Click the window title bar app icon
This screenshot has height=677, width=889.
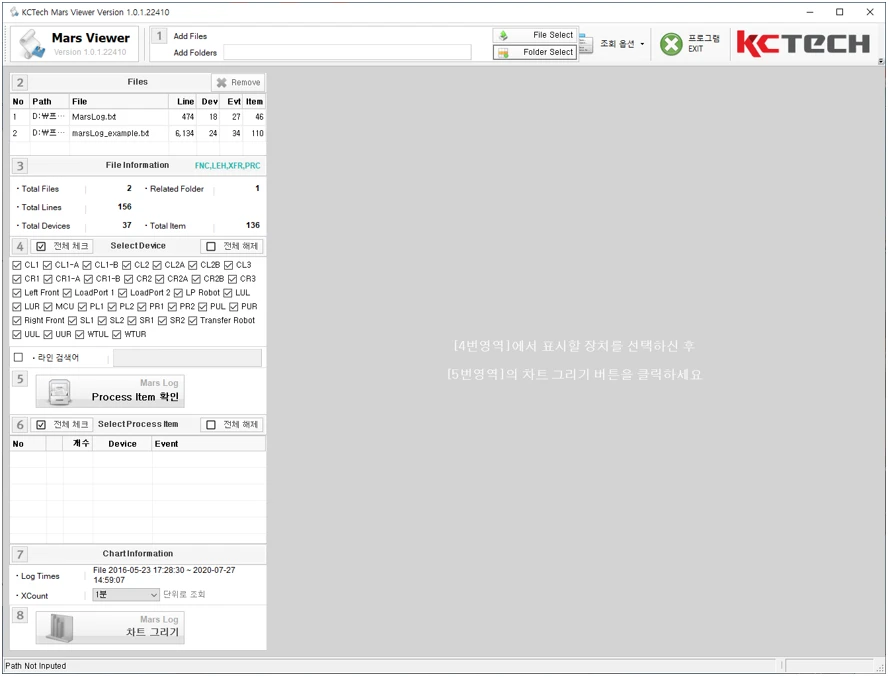14,12
